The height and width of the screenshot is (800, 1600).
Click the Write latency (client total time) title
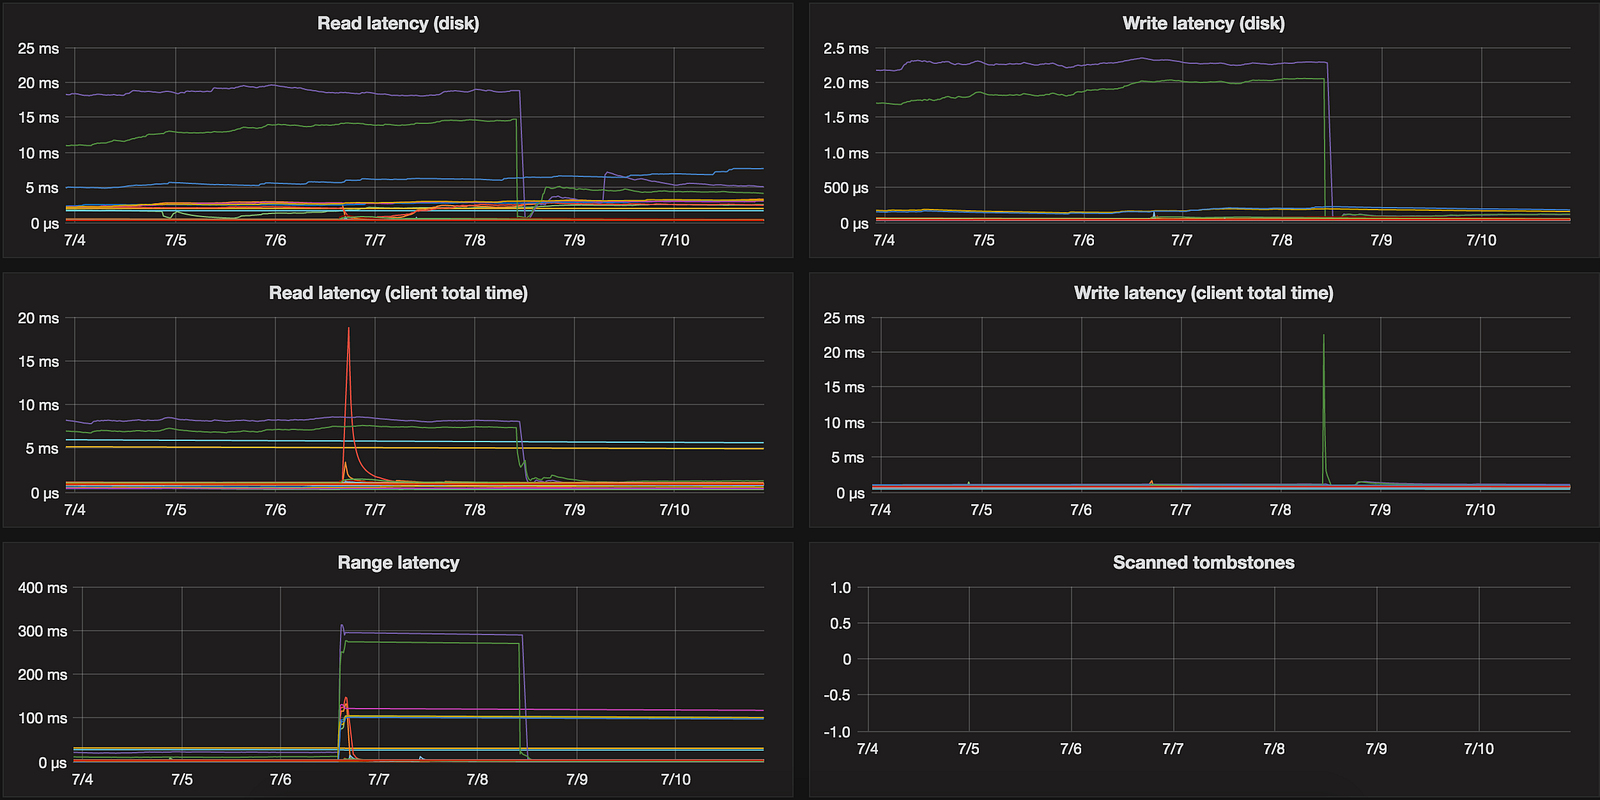1204,293
